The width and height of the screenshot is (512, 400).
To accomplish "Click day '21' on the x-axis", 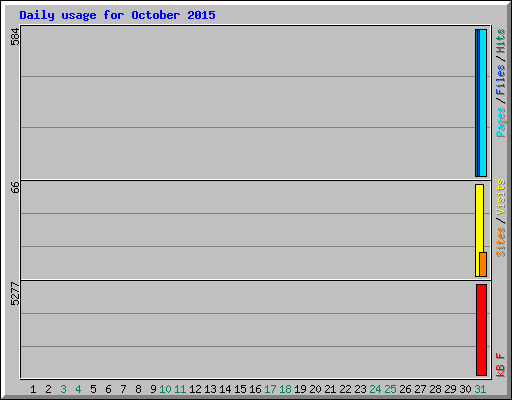I will (x=330, y=389).
